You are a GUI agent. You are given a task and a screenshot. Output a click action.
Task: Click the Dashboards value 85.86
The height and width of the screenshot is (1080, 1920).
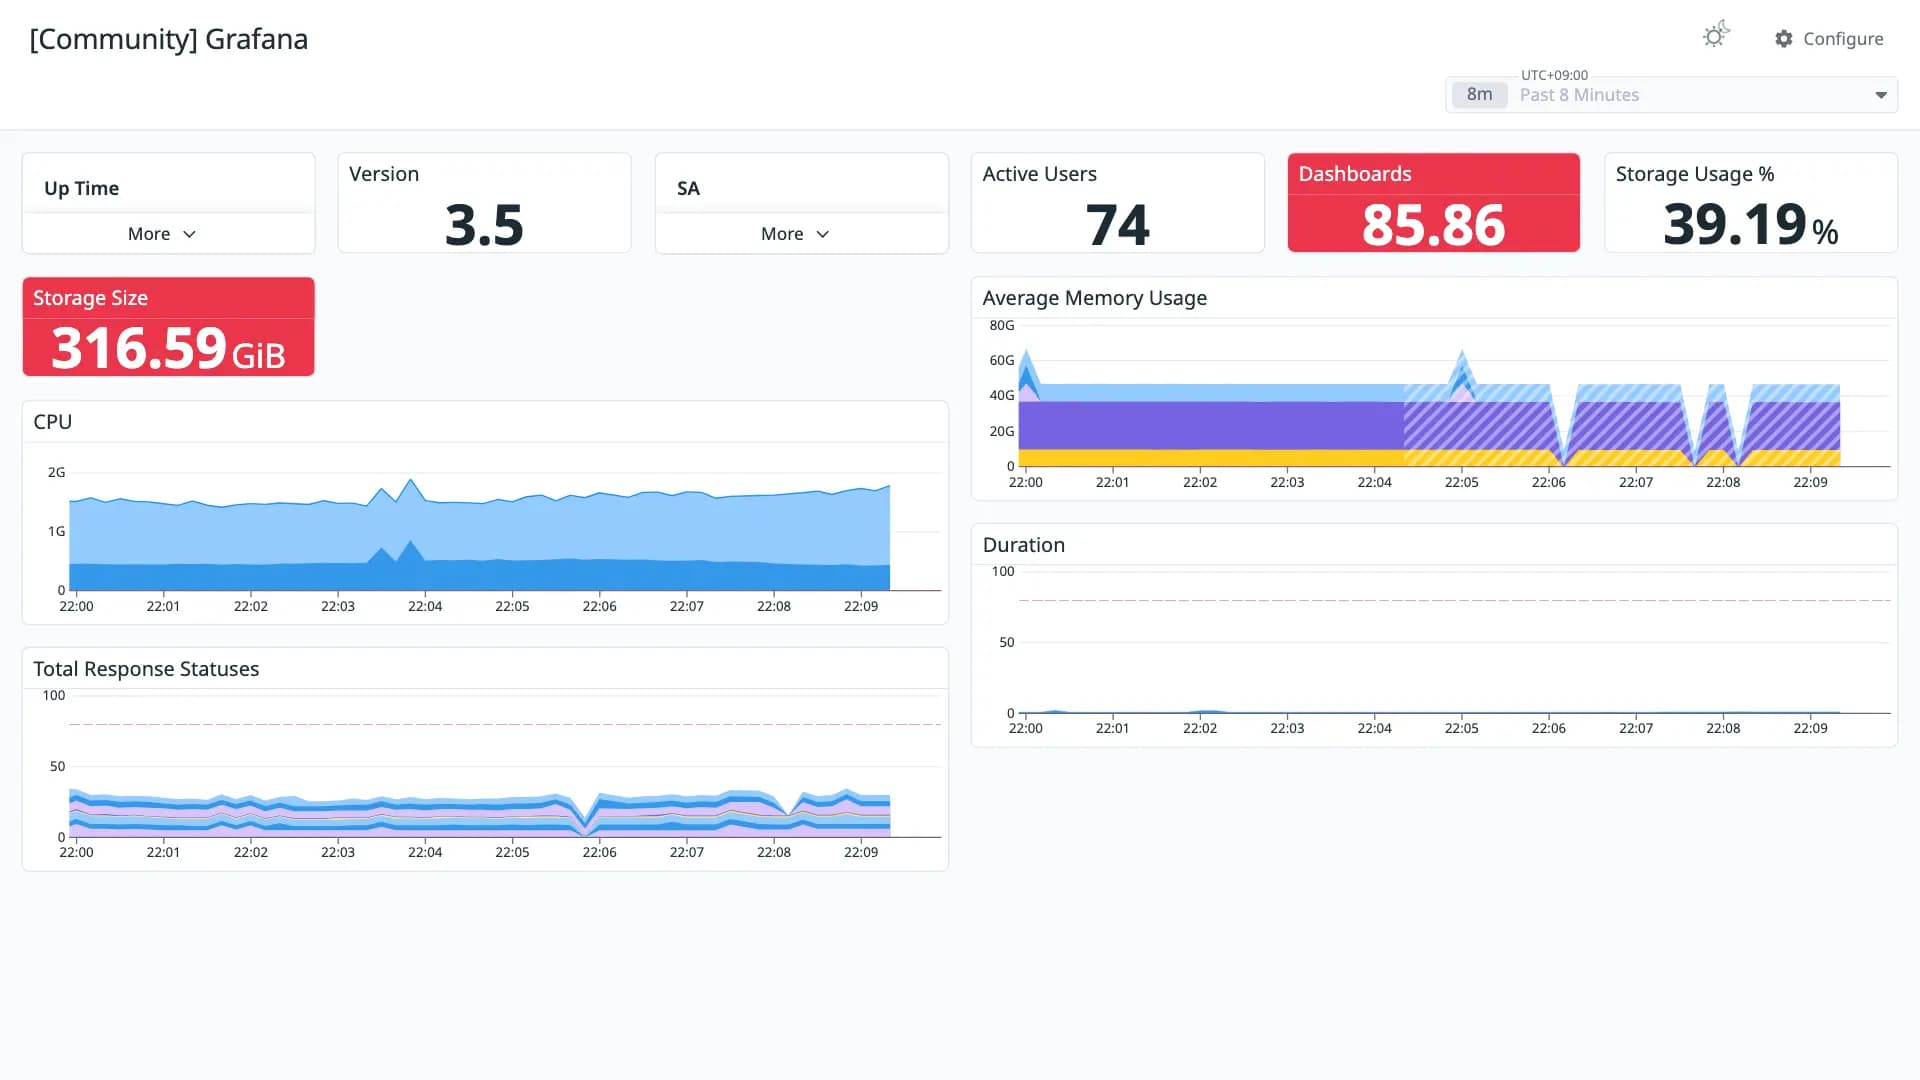[1433, 225]
